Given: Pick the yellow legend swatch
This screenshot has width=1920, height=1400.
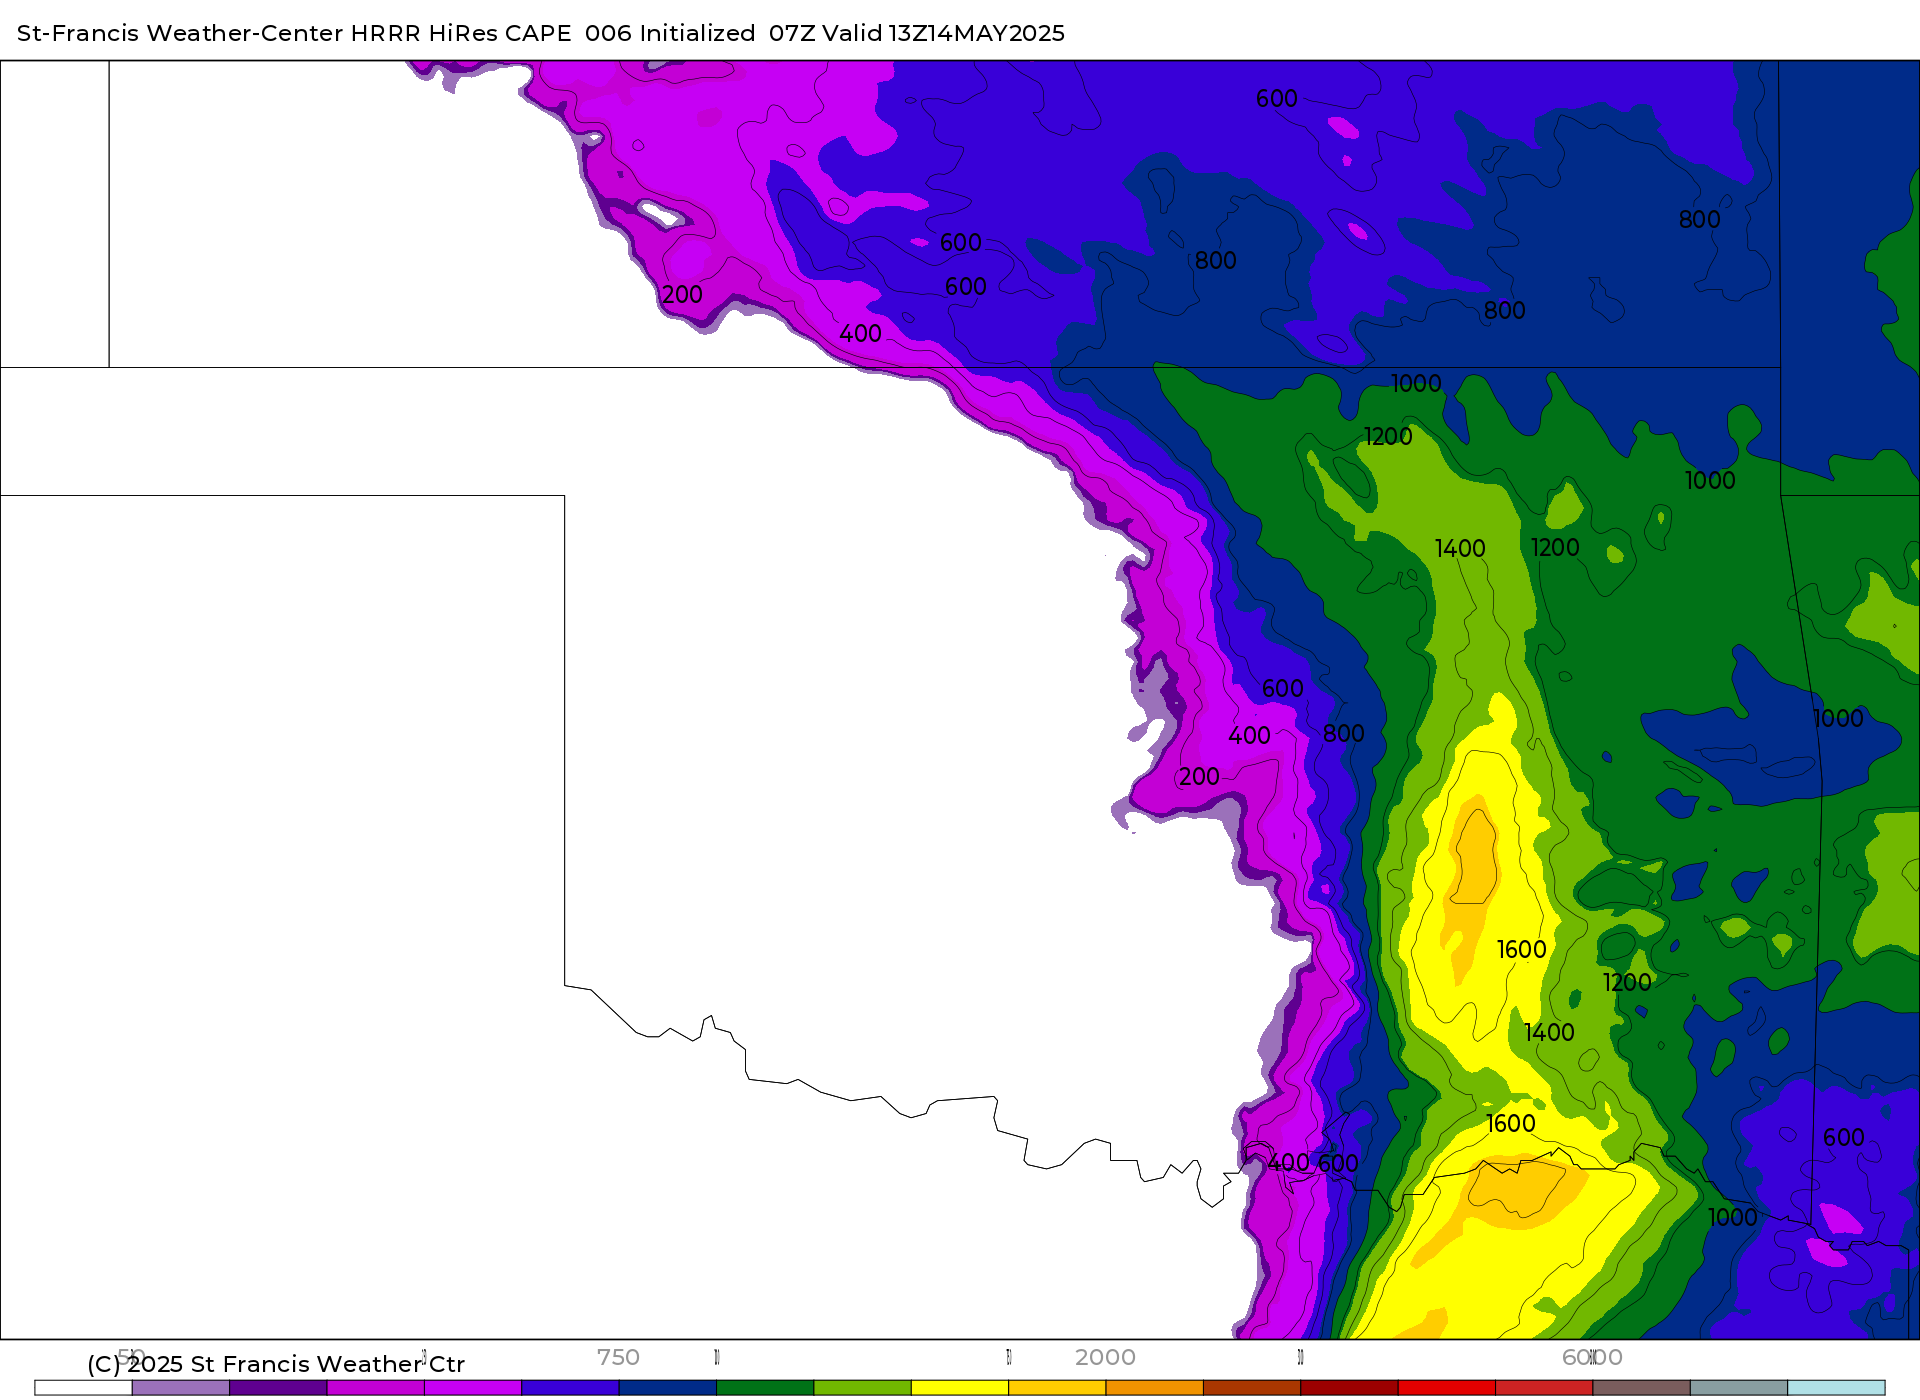Looking at the screenshot, I should pyautogui.click(x=960, y=1388).
